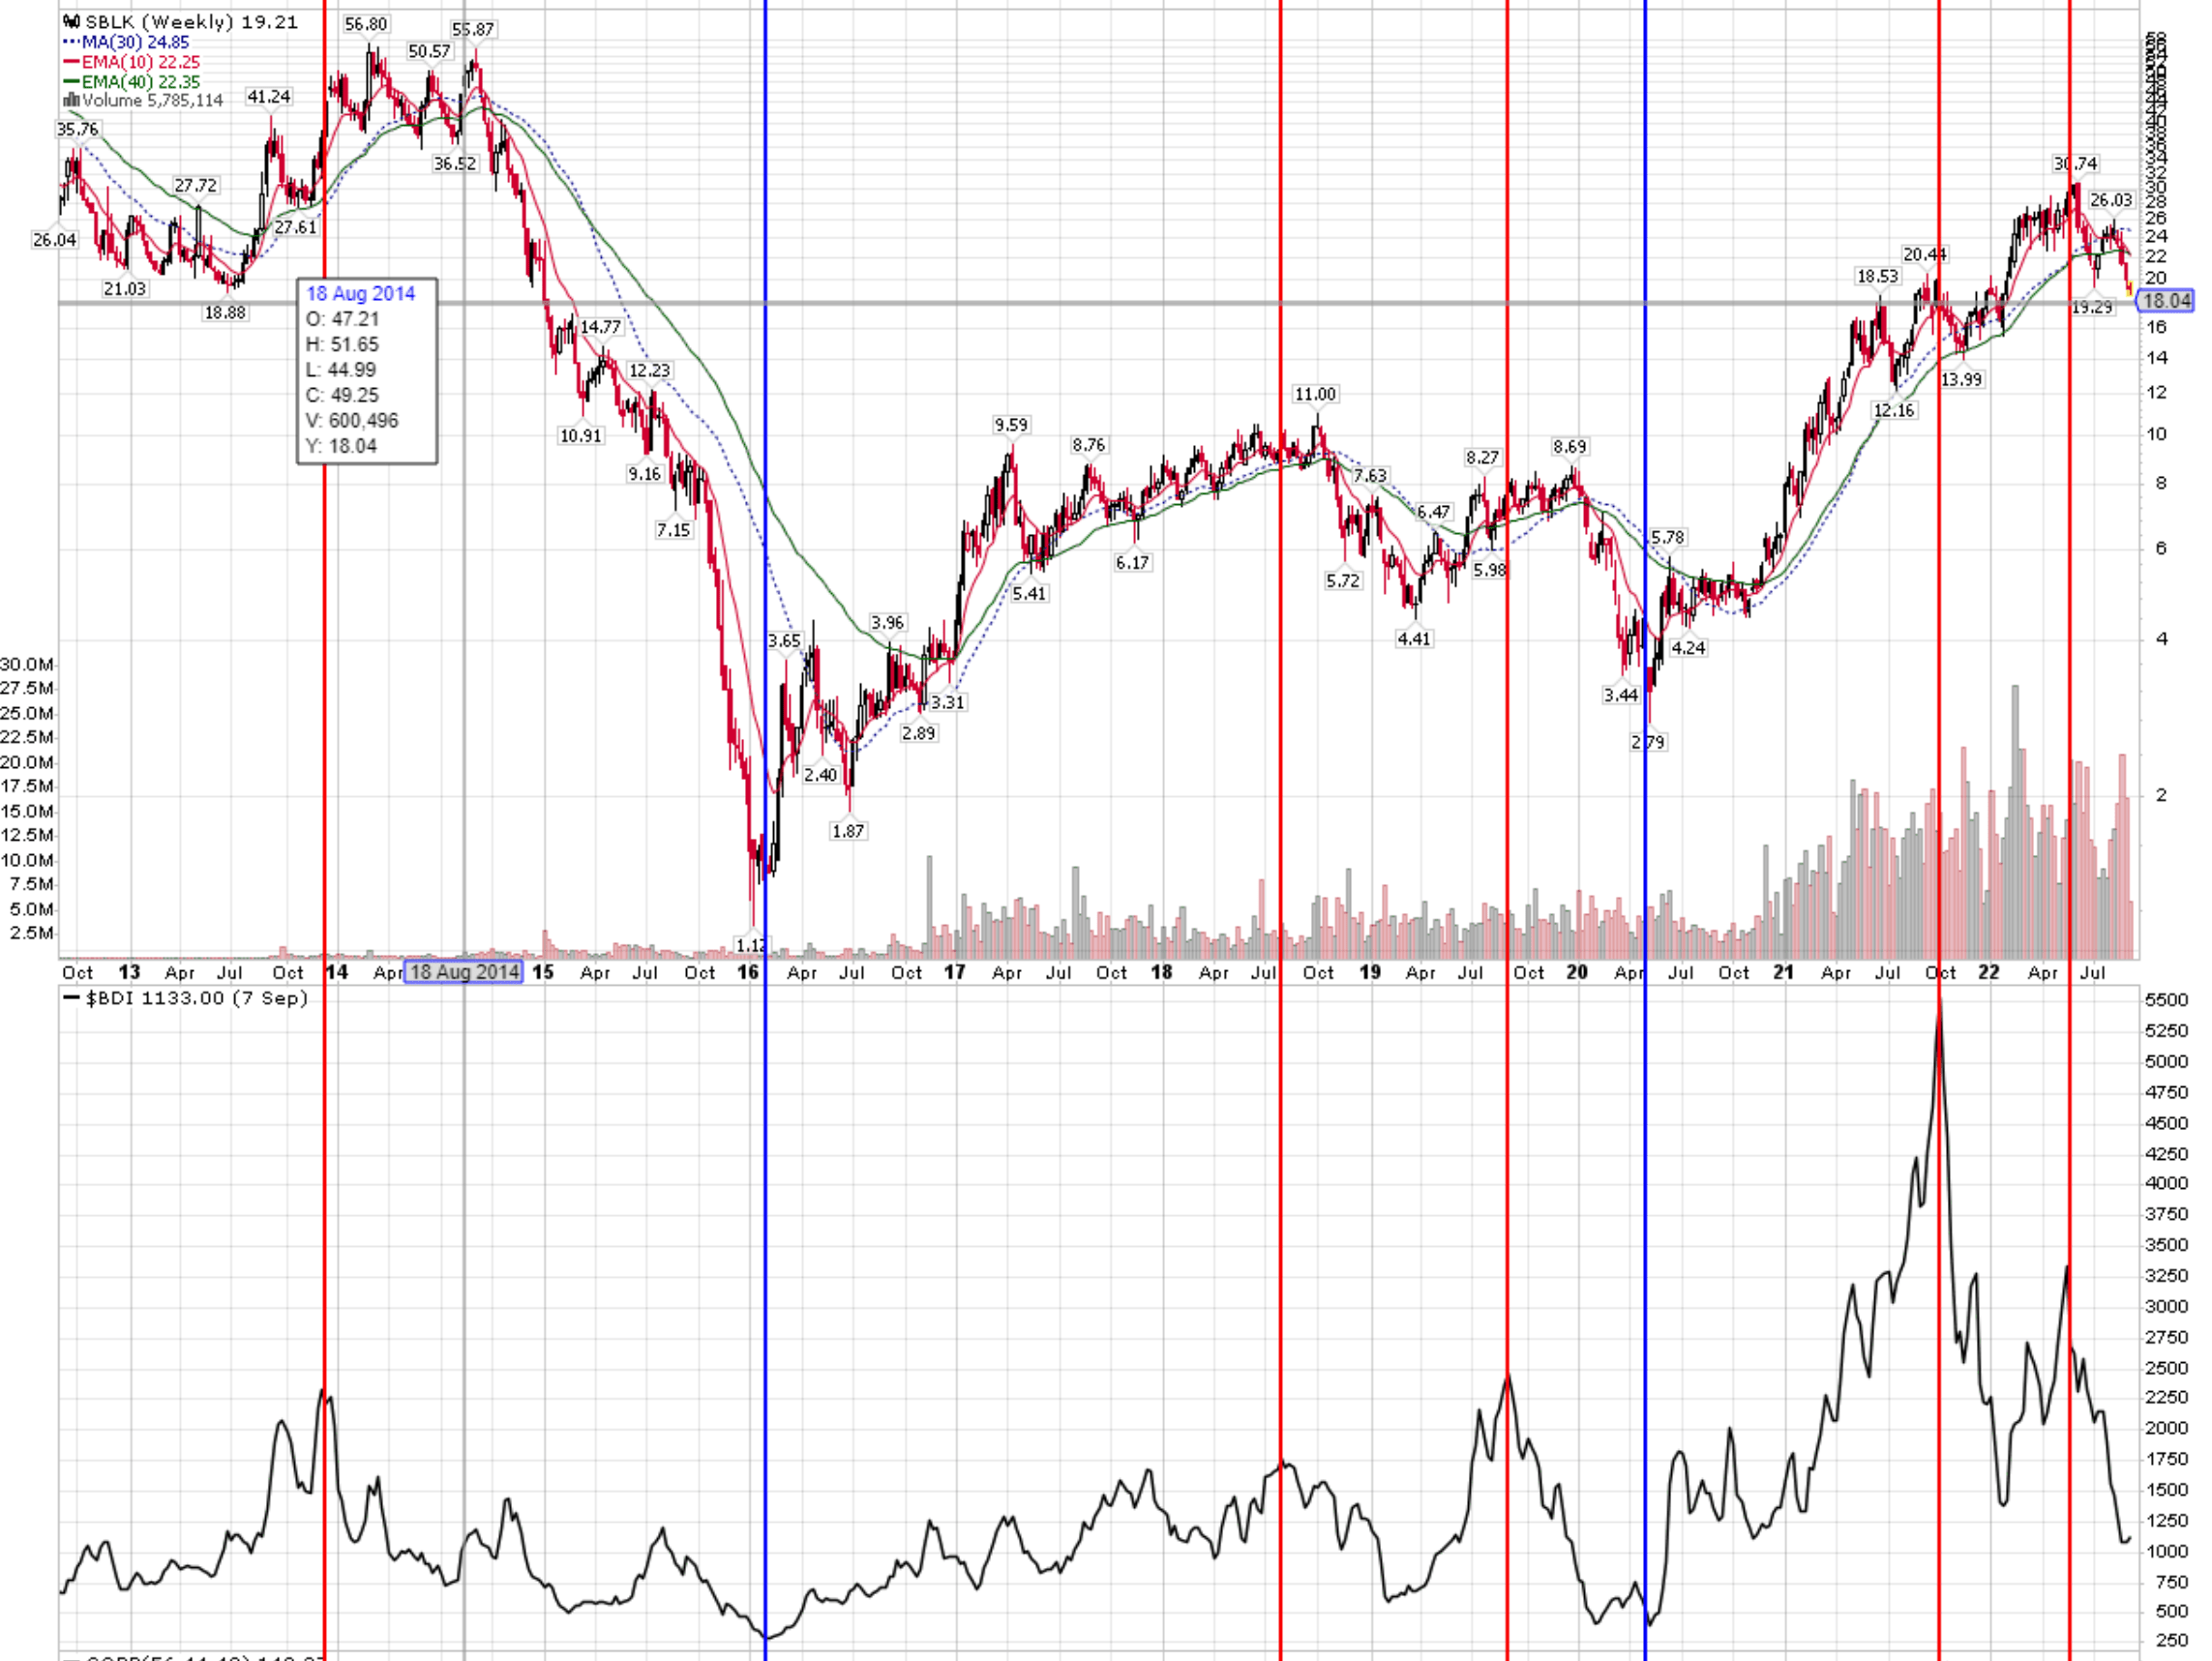Click the 56.80 high price label
Viewport: 2212px width, 1661px height.
click(x=366, y=24)
